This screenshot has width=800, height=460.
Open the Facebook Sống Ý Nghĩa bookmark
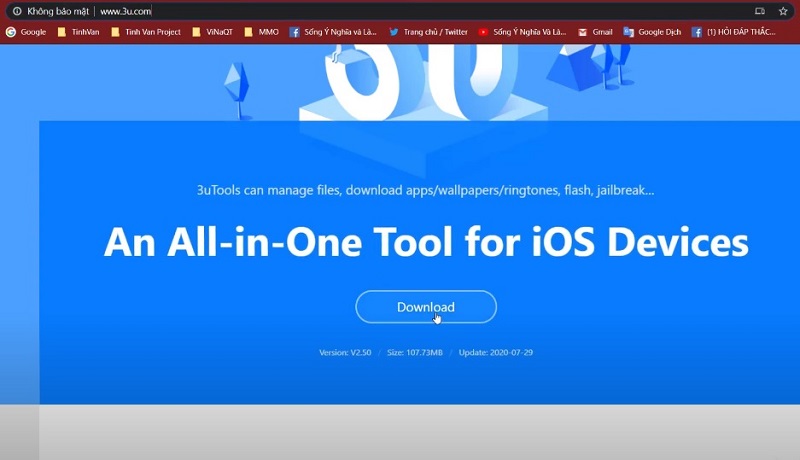pyautogui.click(x=333, y=32)
